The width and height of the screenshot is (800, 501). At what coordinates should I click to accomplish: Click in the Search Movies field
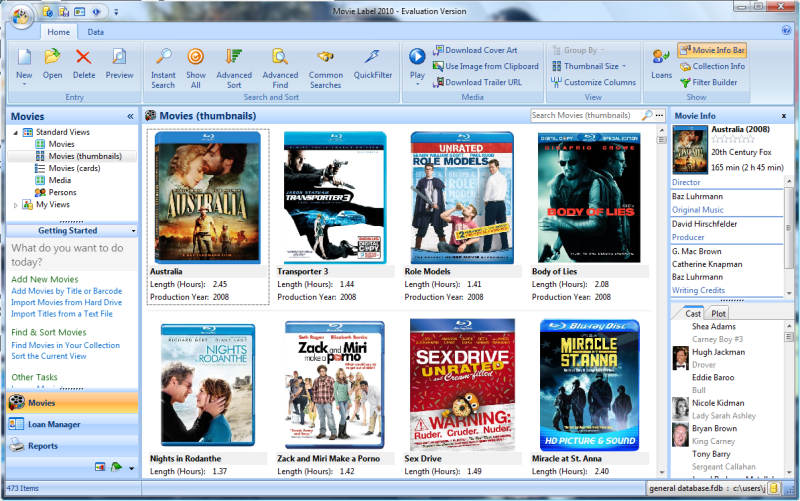click(585, 115)
